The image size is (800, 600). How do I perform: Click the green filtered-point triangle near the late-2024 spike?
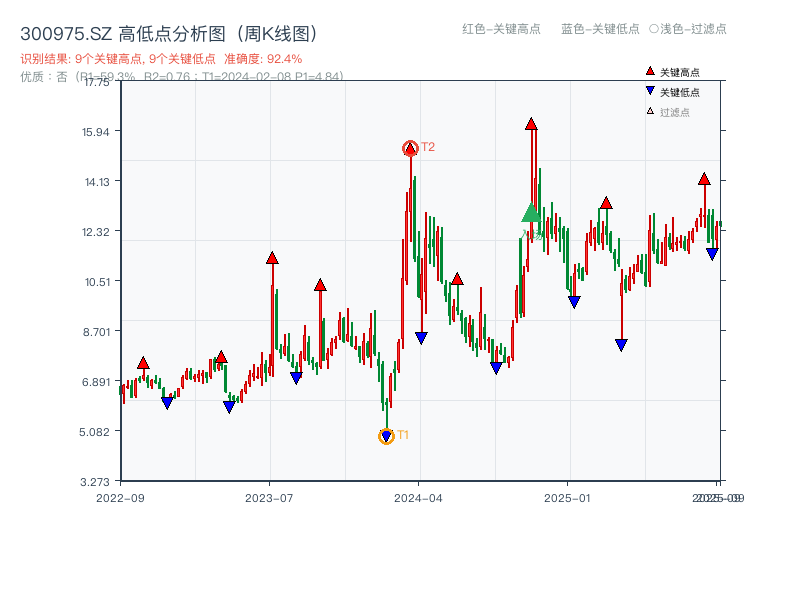tap(531, 215)
